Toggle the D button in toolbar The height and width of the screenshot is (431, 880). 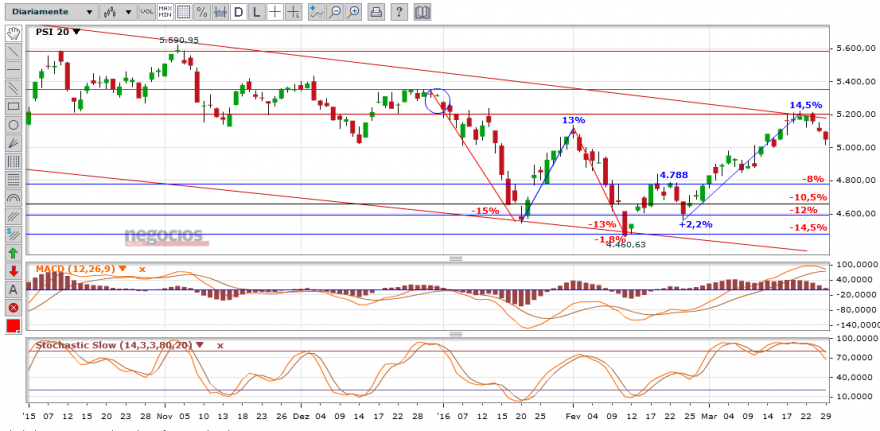[239, 11]
